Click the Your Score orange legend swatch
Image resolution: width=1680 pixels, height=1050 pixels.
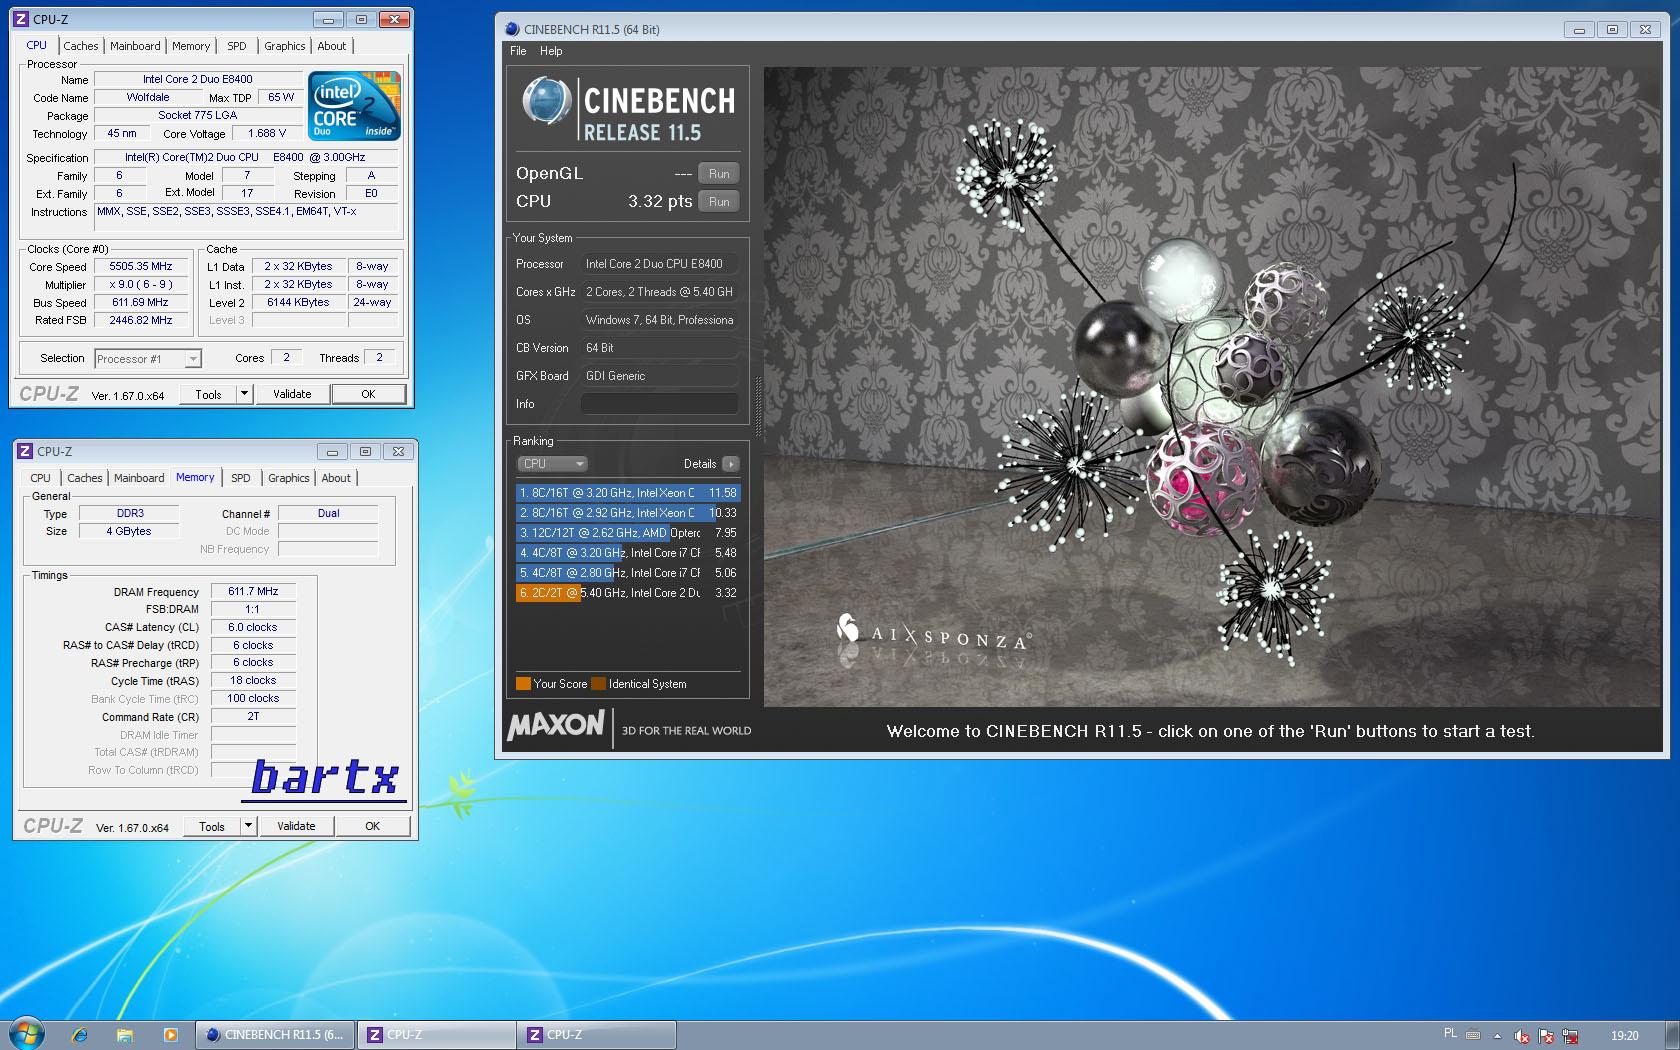[x=523, y=684]
